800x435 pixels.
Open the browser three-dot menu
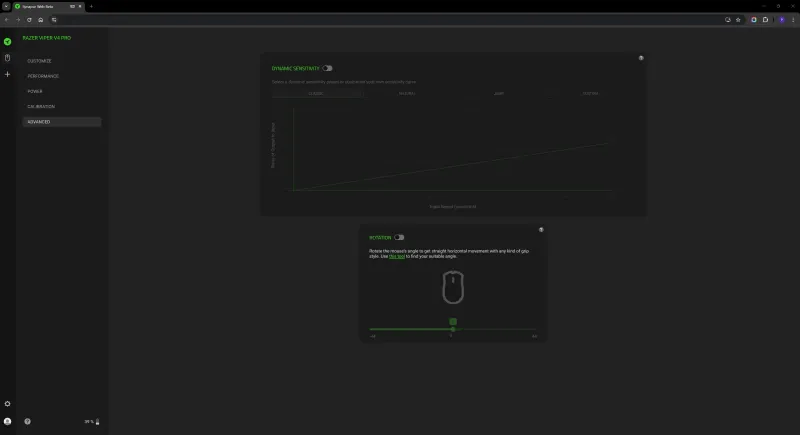click(x=792, y=19)
